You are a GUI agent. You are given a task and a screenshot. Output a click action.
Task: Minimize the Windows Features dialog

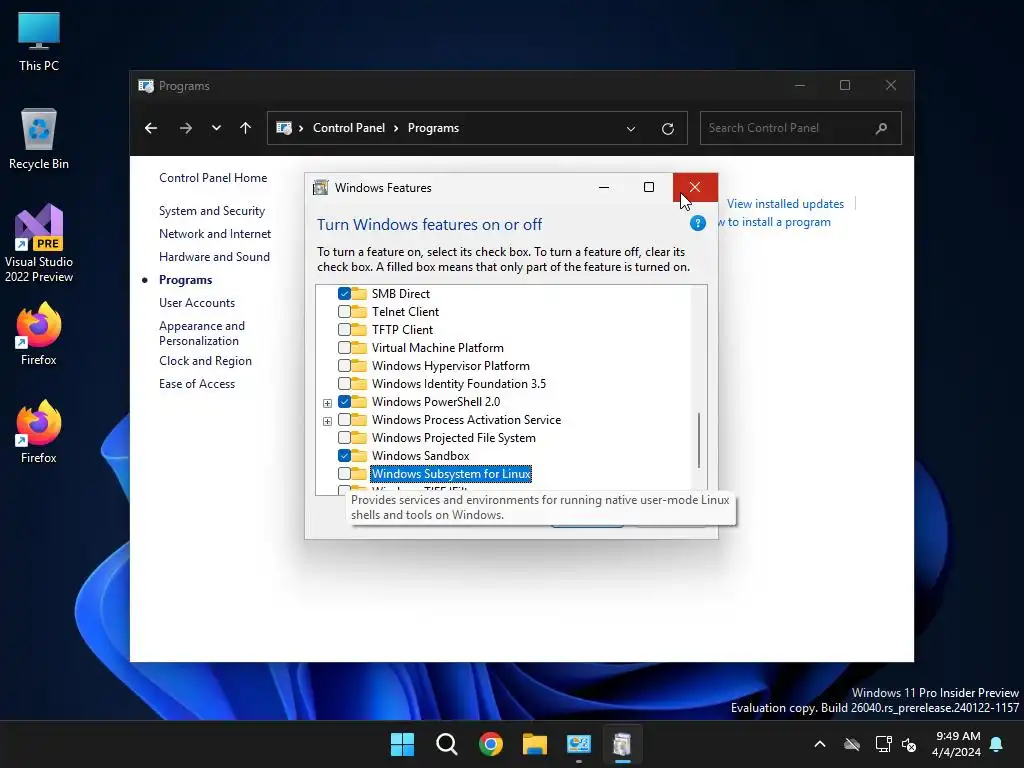[x=604, y=187]
